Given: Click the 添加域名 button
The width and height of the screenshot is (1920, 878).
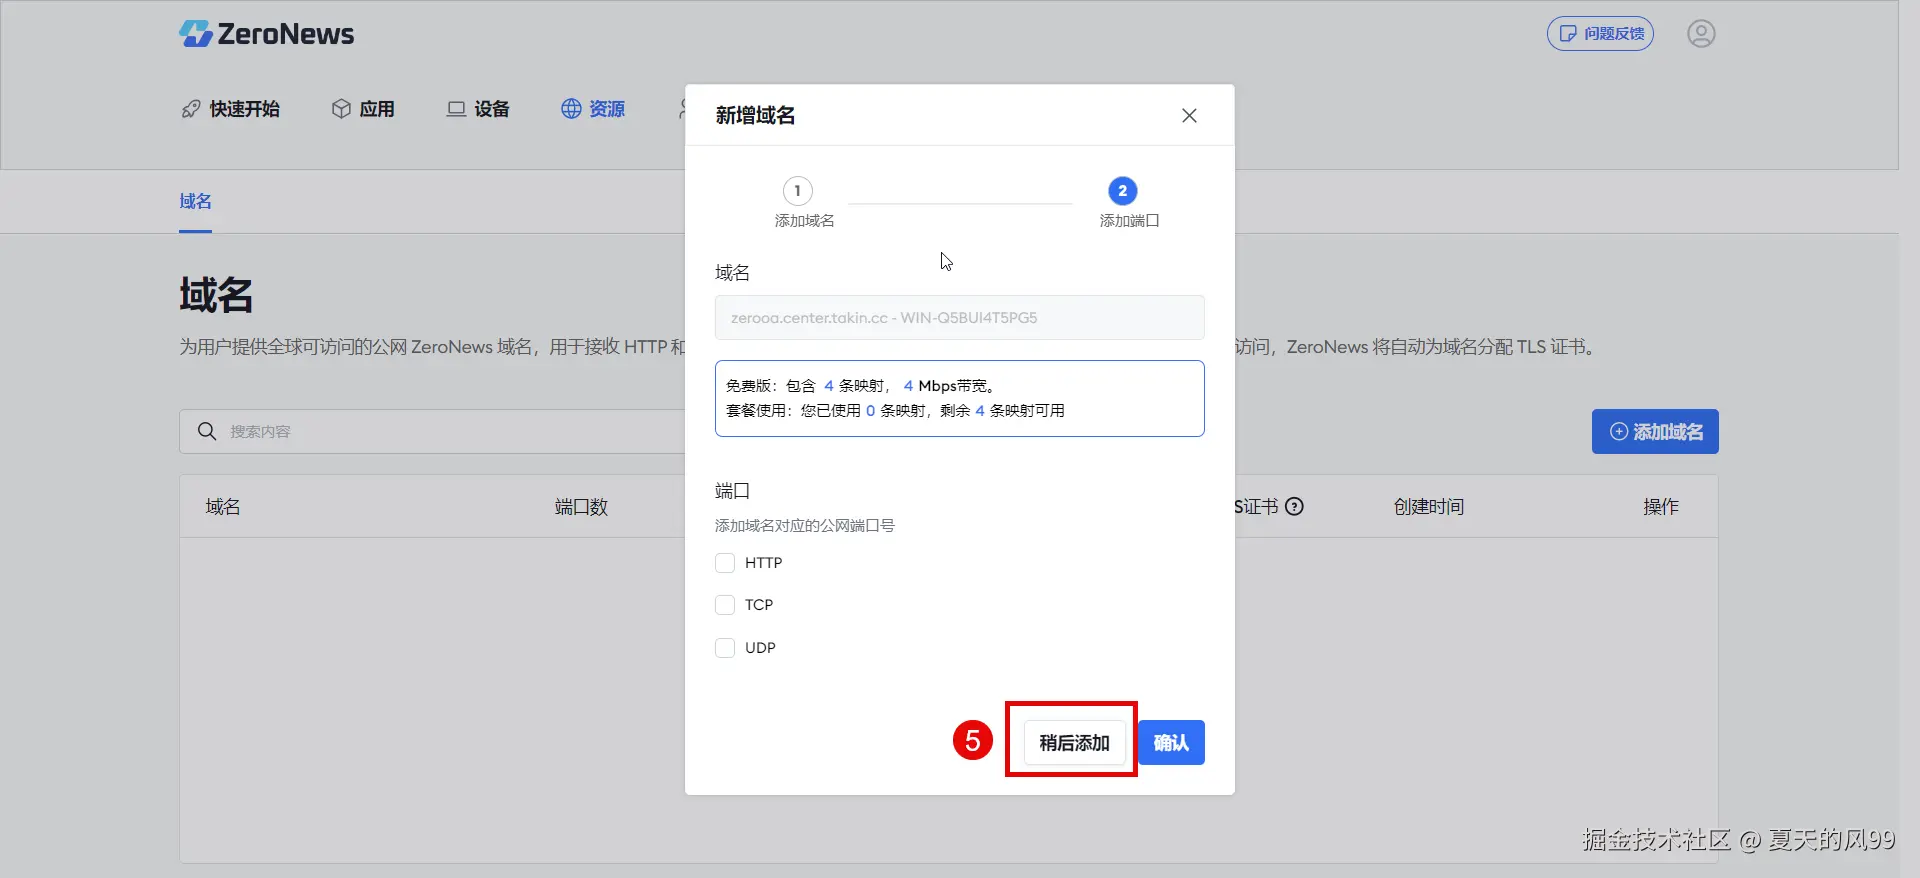Looking at the screenshot, I should (x=1655, y=432).
